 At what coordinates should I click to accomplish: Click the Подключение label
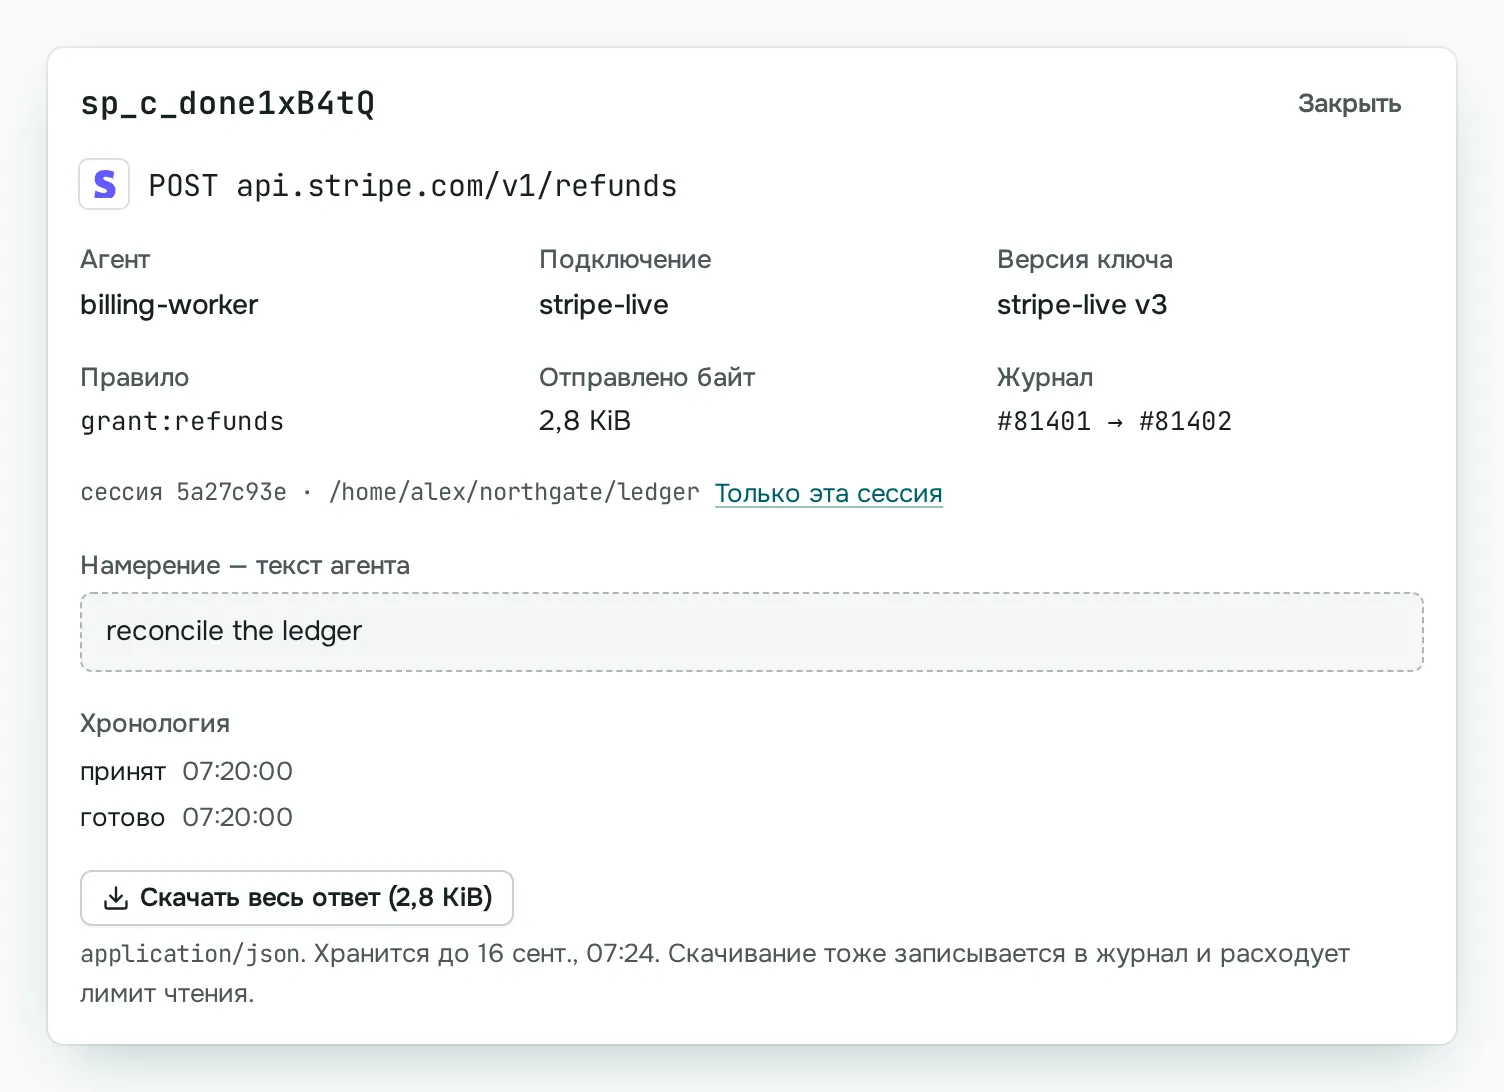click(x=625, y=260)
